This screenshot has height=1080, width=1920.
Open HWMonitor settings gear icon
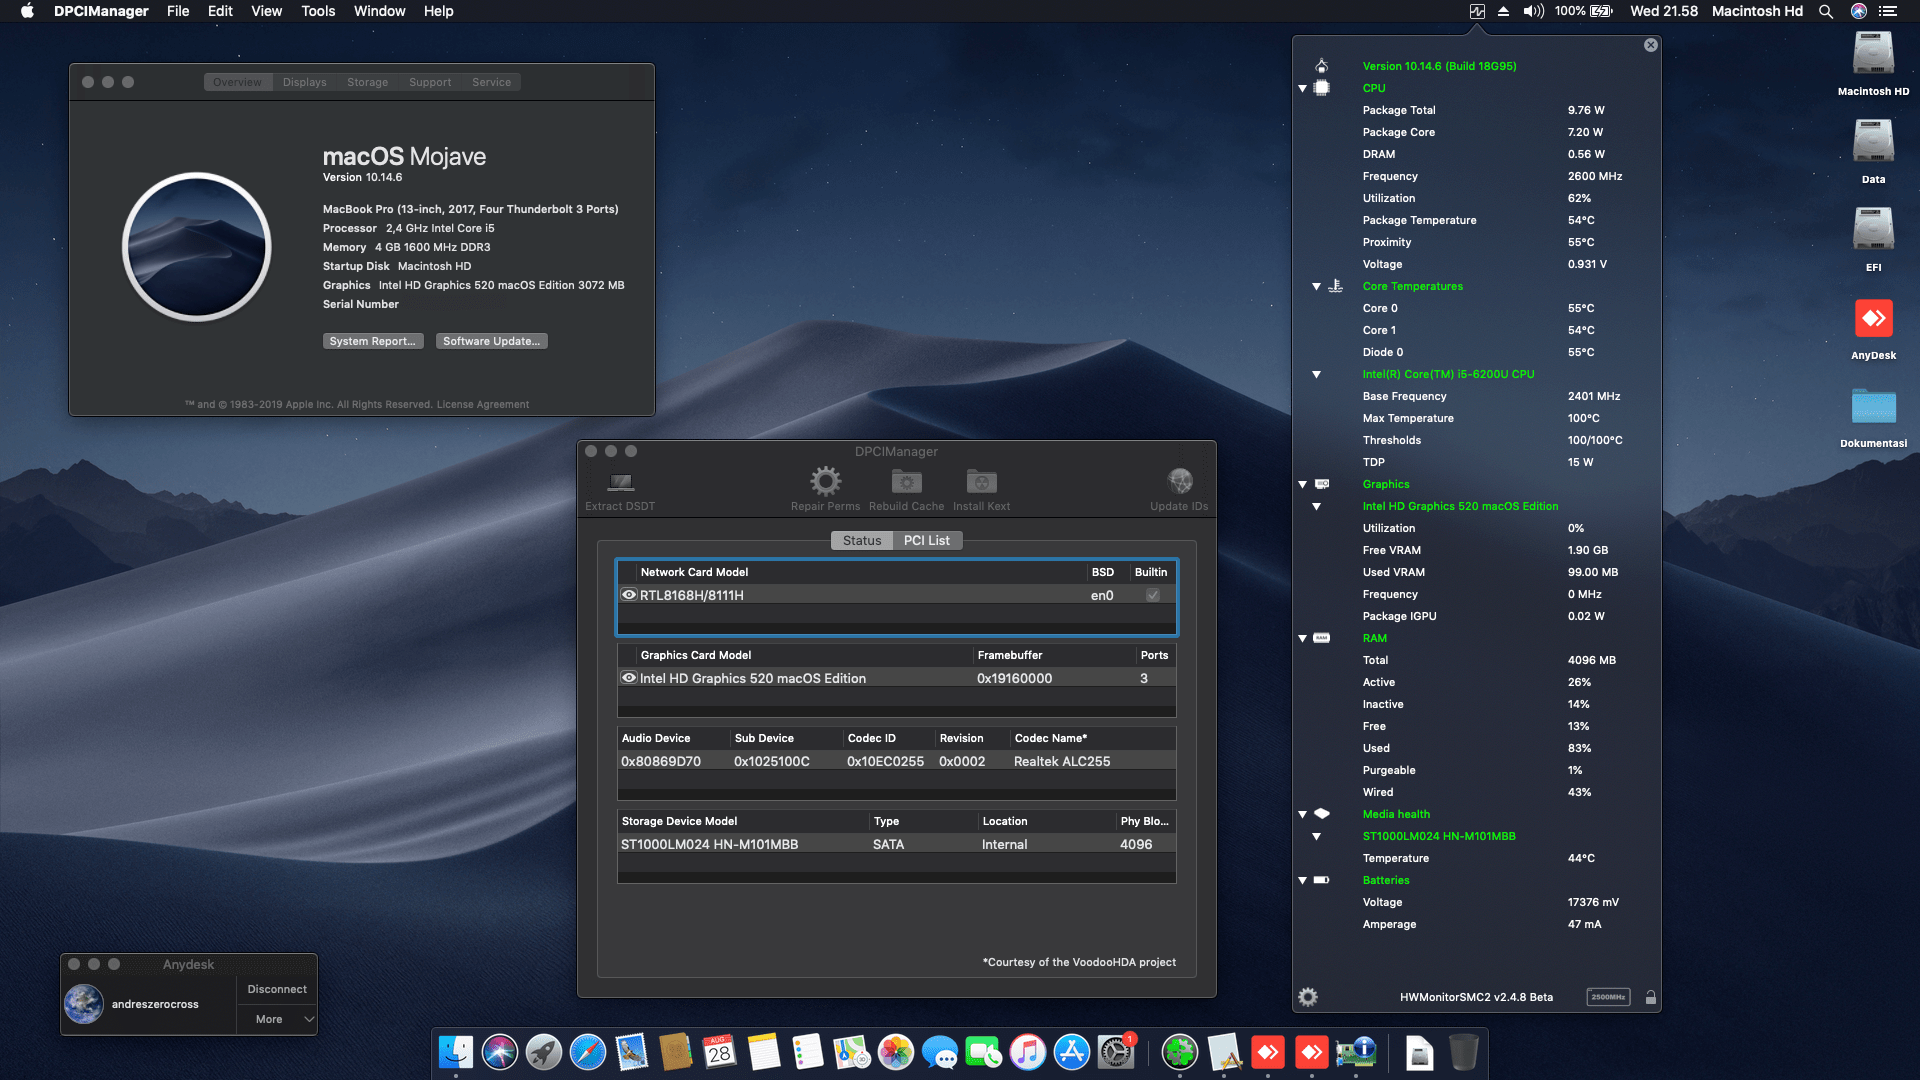[x=1308, y=997]
